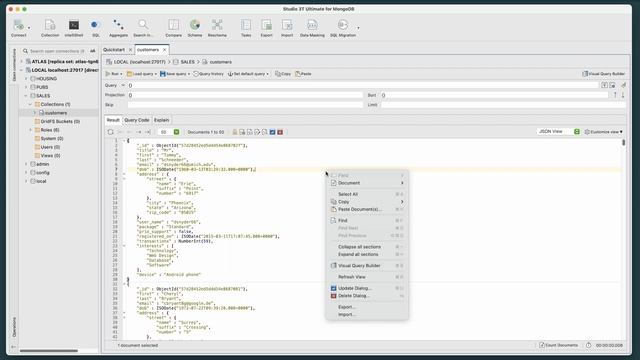Switch to the Query Code tab
The width and height of the screenshot is (640, 360).
click(137, 120)
